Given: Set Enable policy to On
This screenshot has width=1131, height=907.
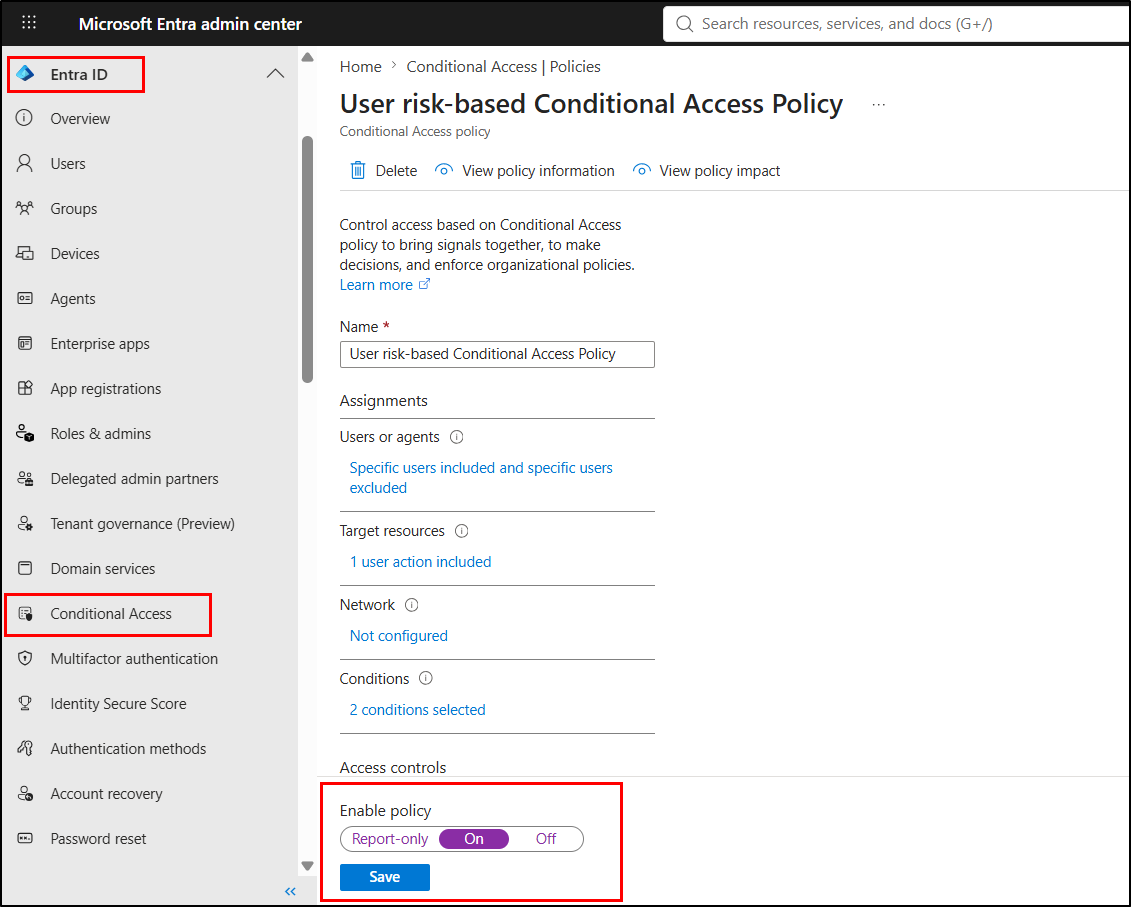Looking at the screenshot, I should pos(474,838).
